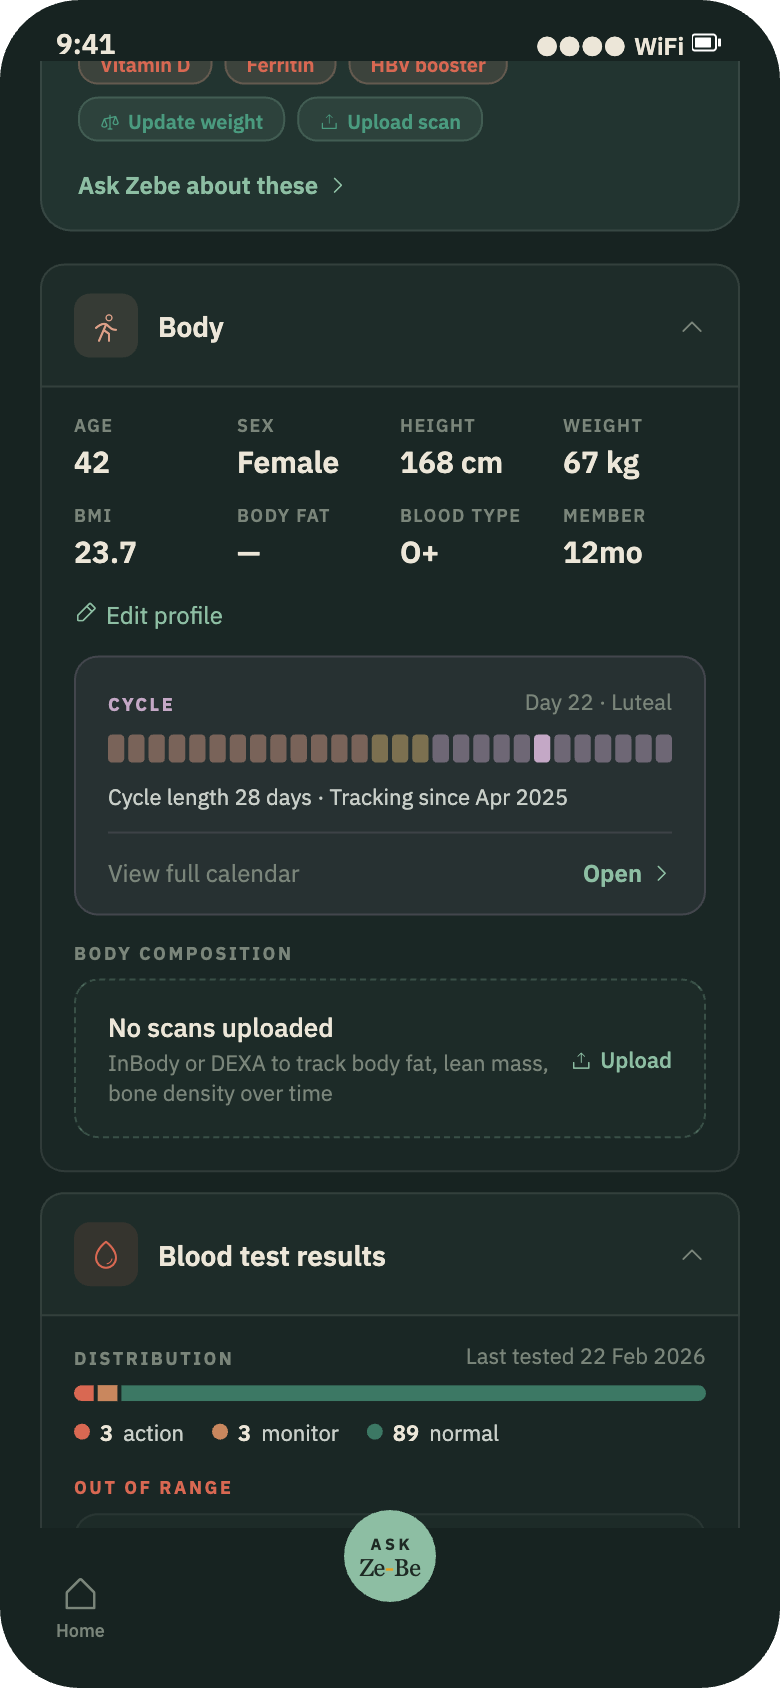This screenshot has width=780, height=1688.
Task: Collapse the Body section chevron
Action: coord(692,327)
